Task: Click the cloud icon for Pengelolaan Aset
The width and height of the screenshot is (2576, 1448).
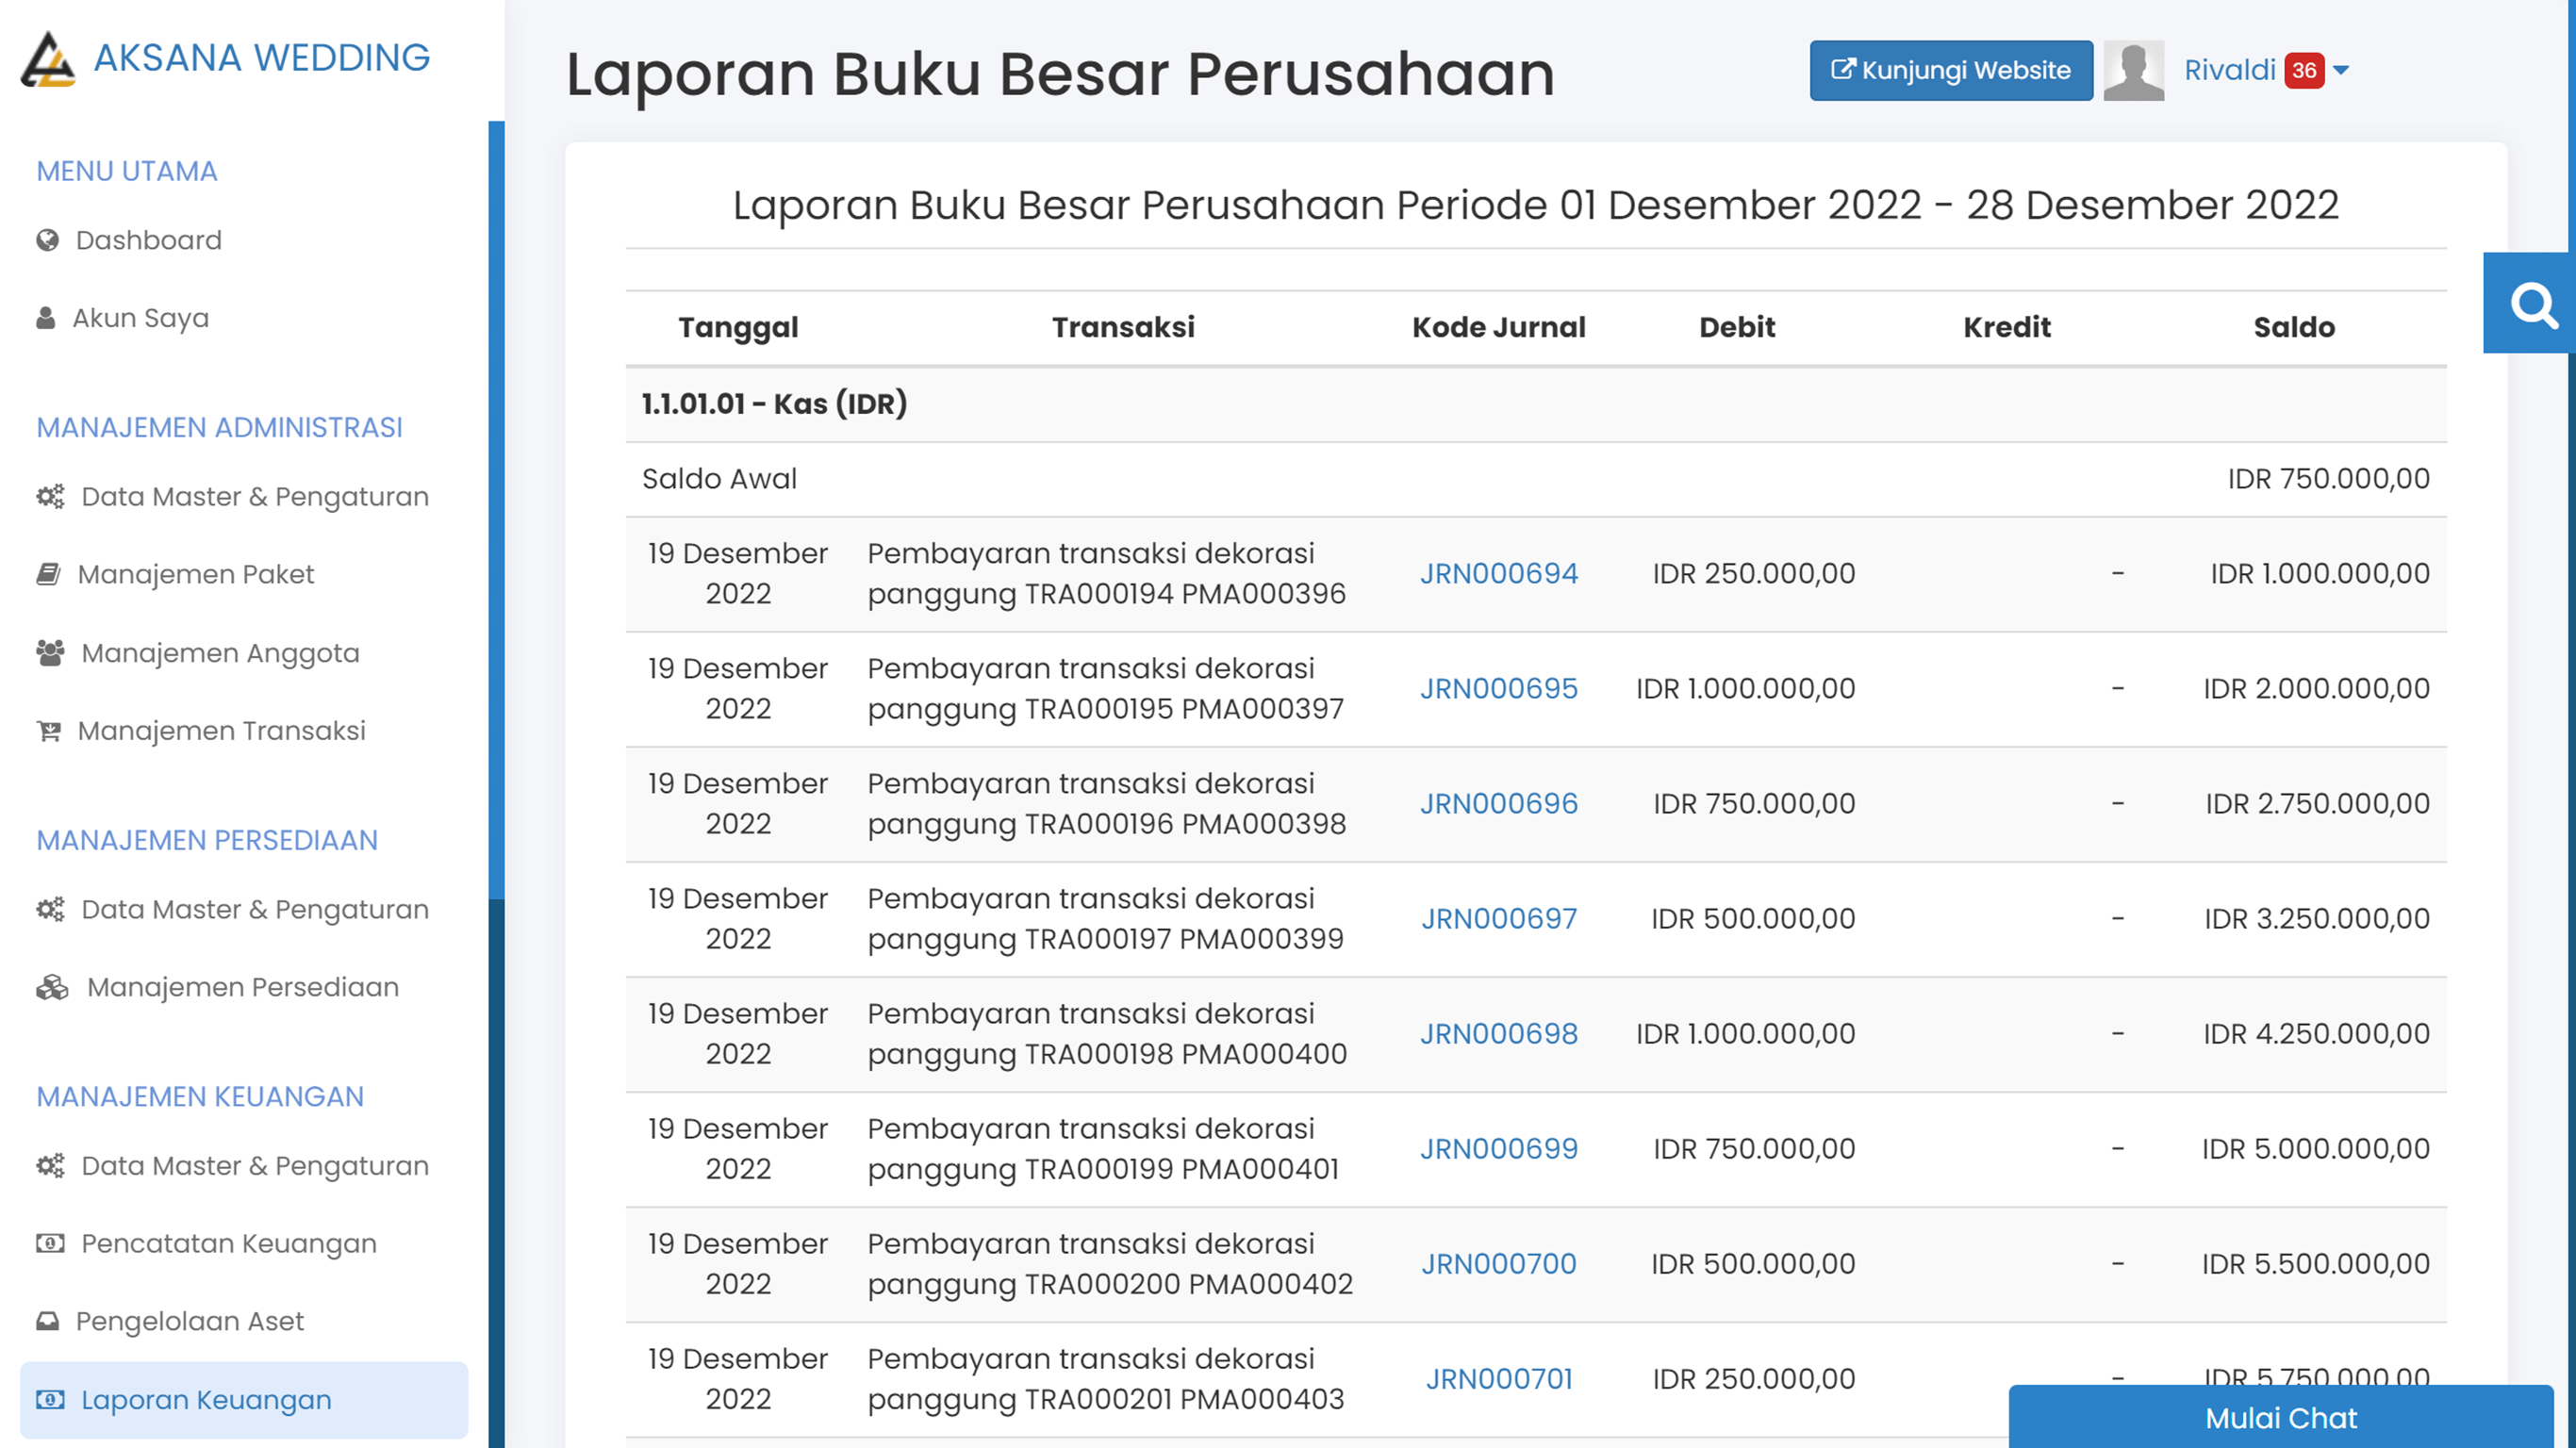Action: click(48, 1320)
